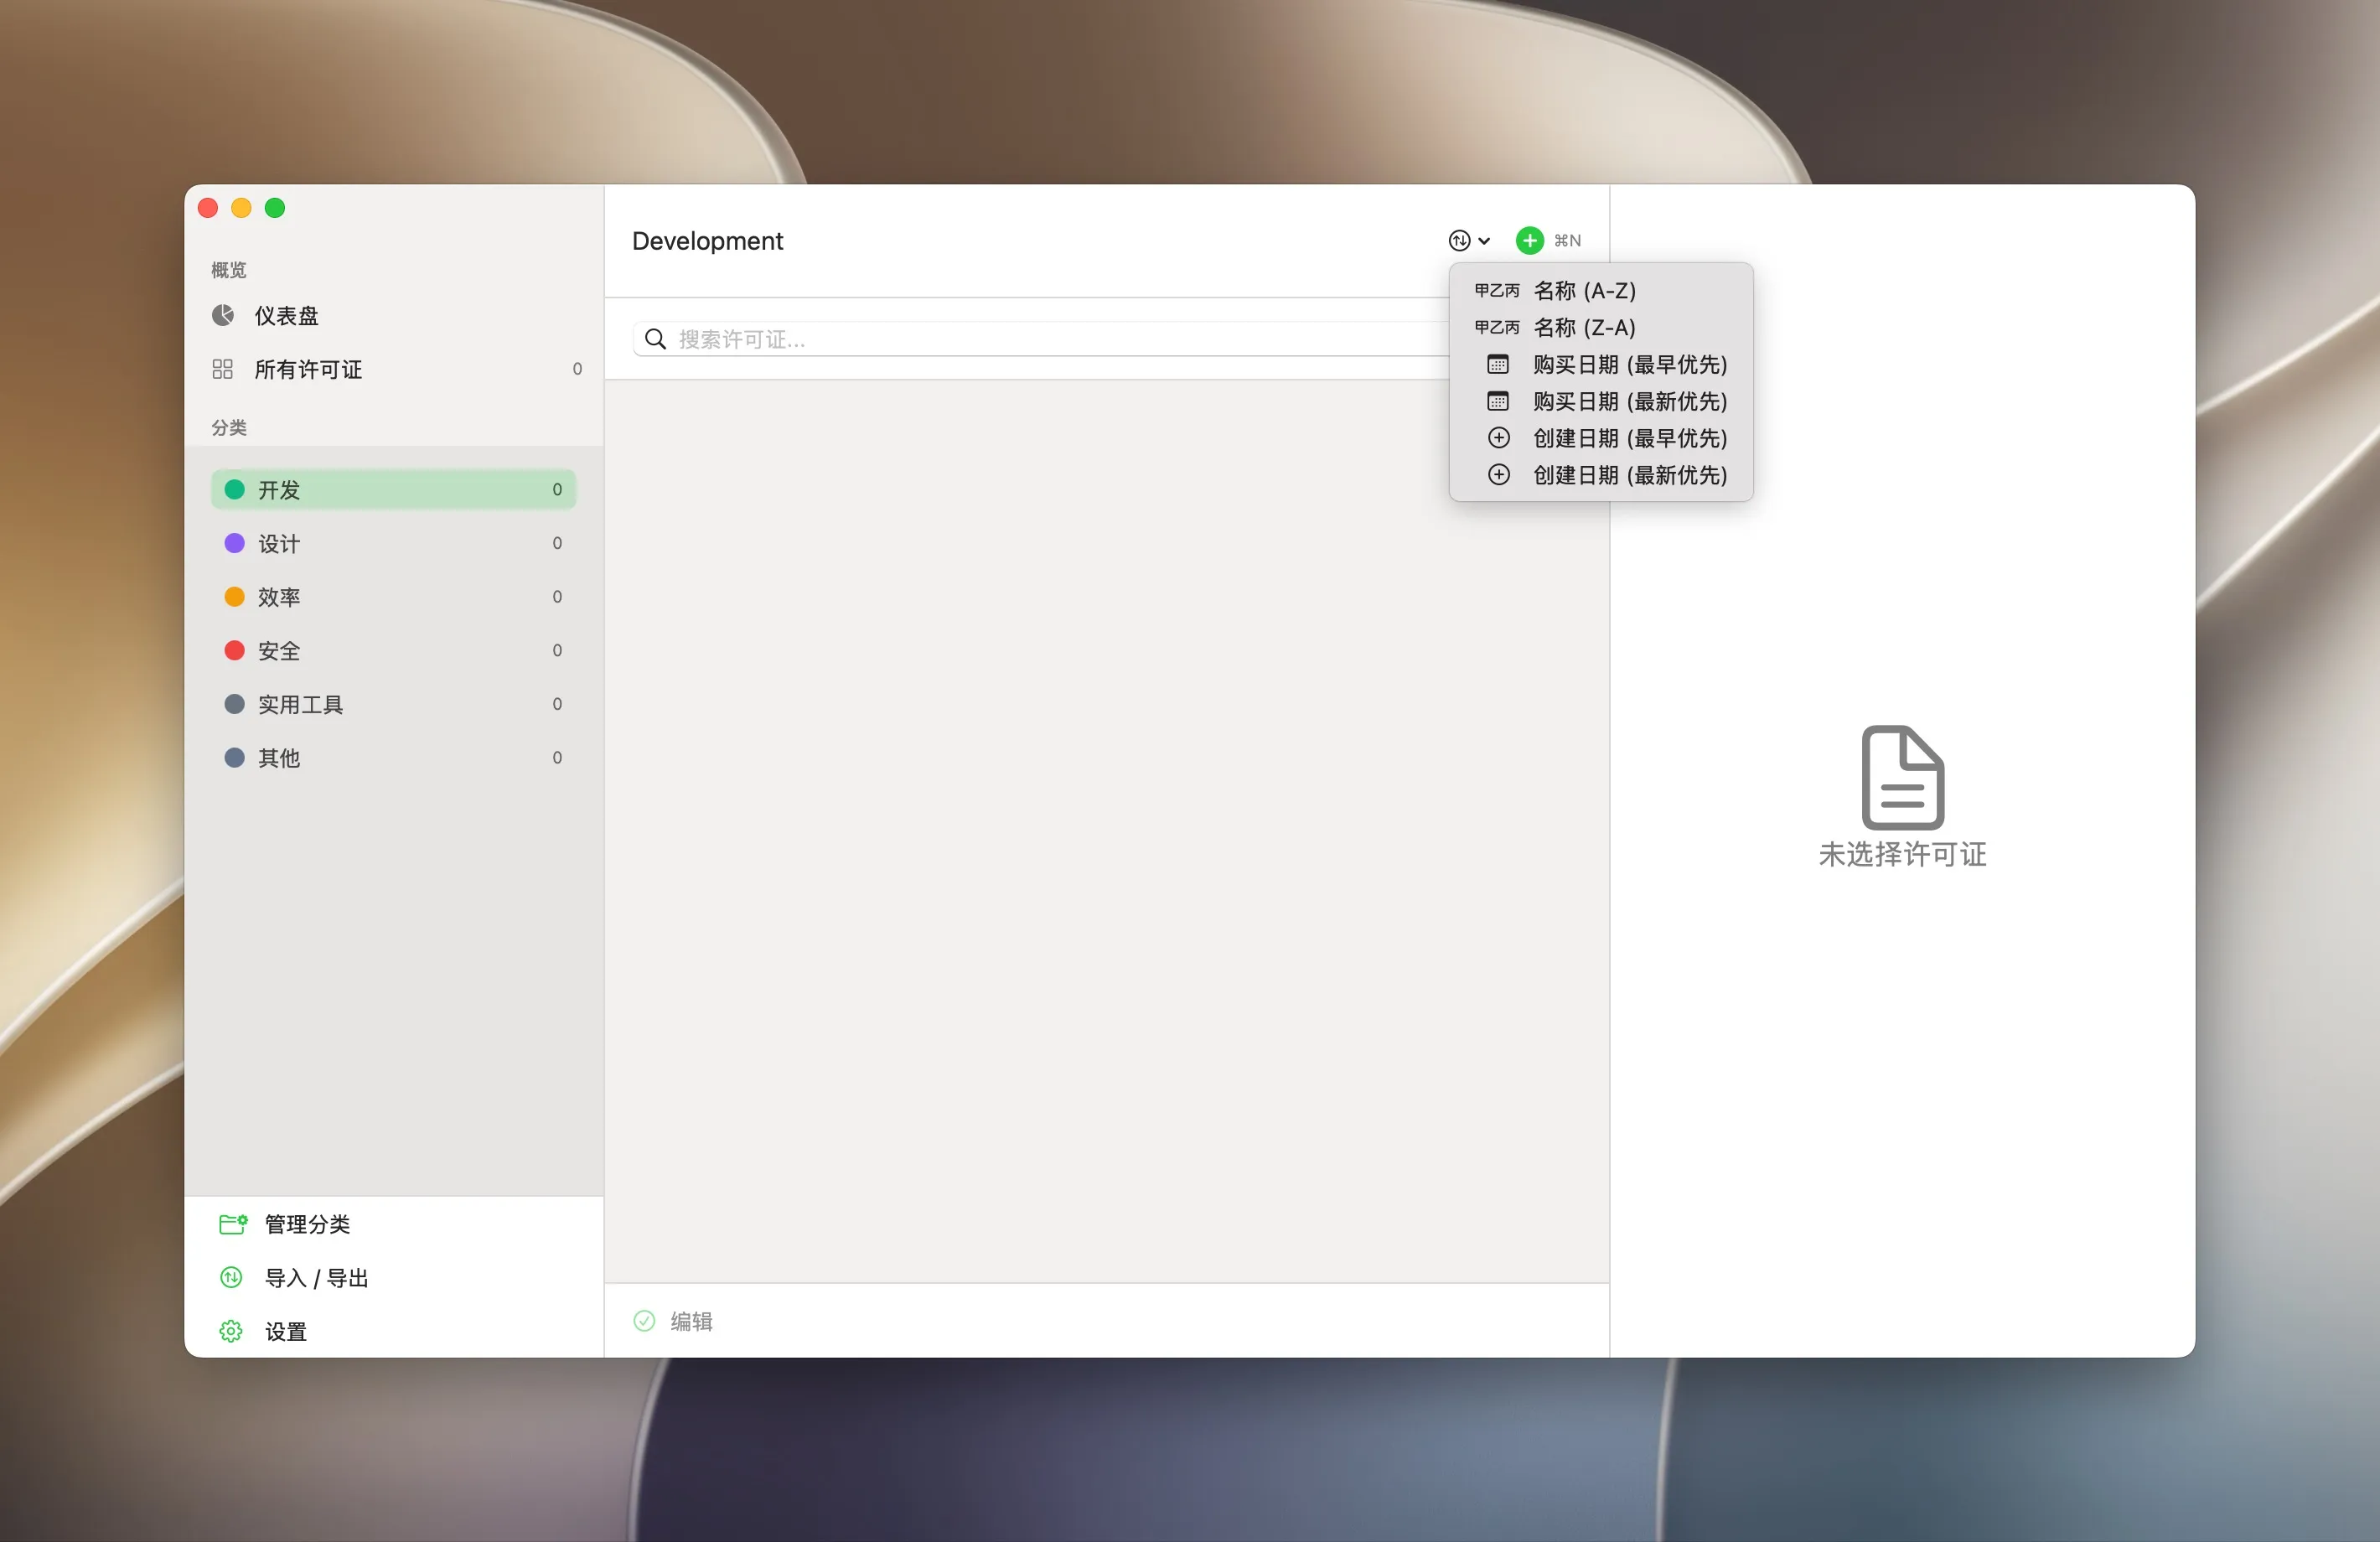Screen dimensions: 2380x1542
Task: Click the 管理分类 folder icon
Action: (233, 1224)
